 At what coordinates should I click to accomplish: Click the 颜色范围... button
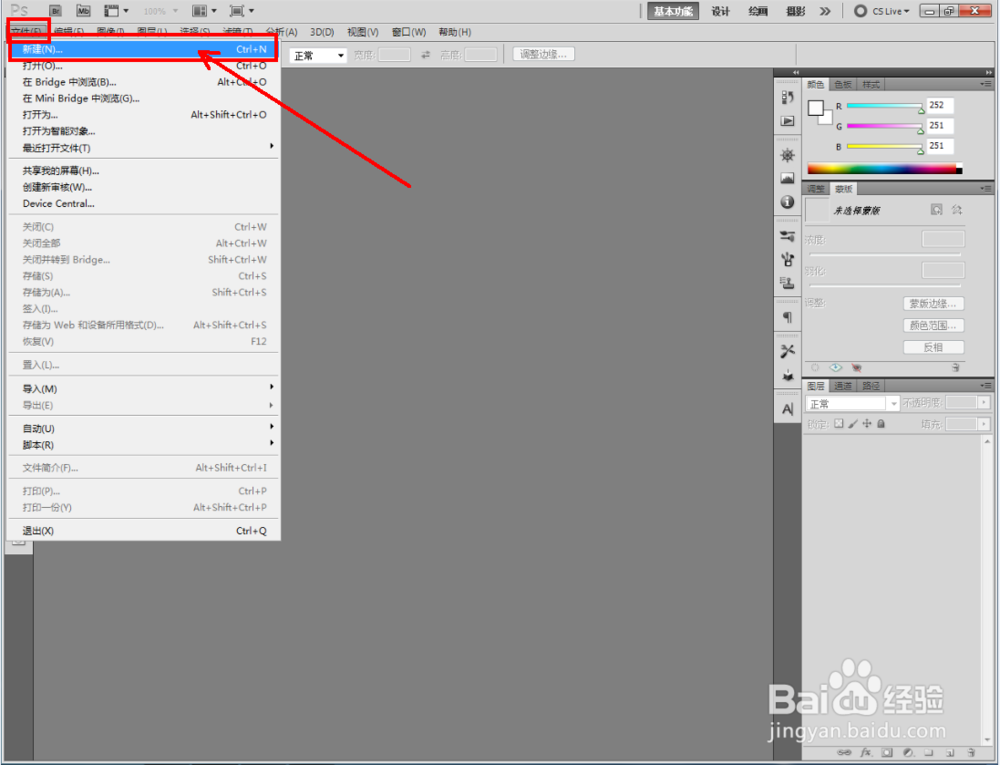933,325
